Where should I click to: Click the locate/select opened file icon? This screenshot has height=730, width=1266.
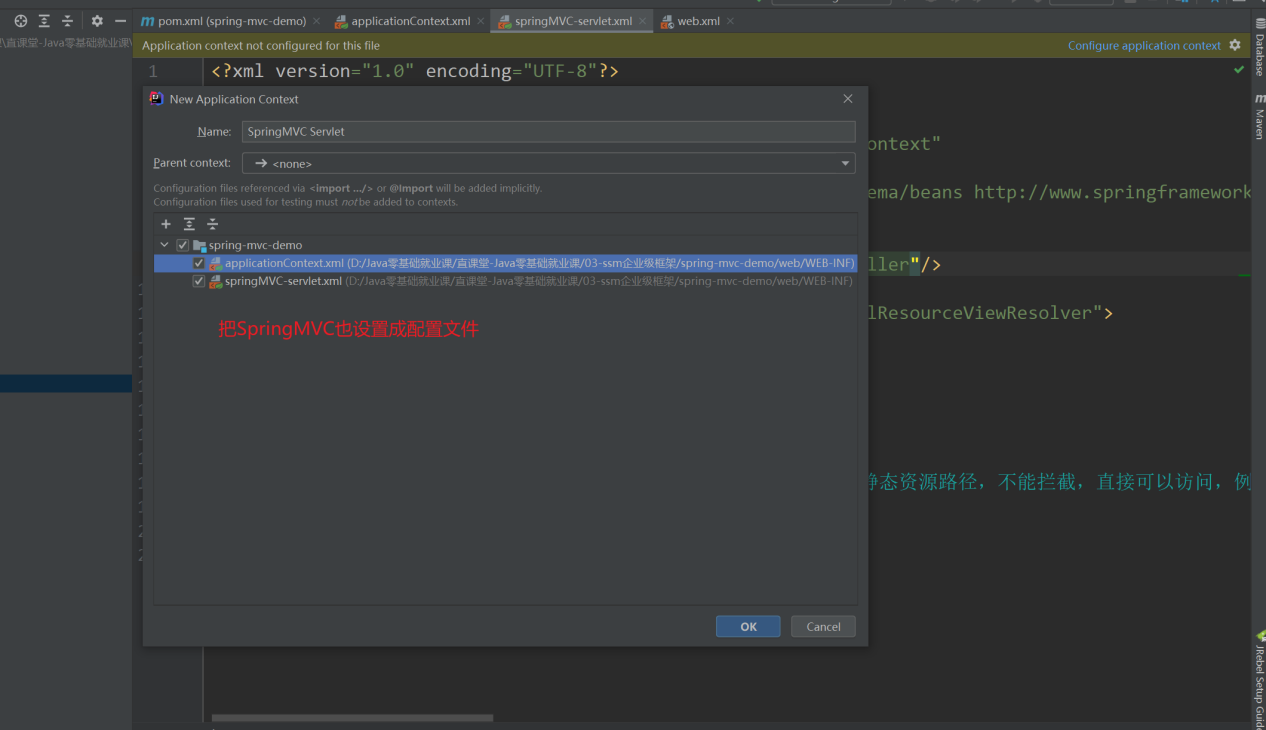(20, 20)
